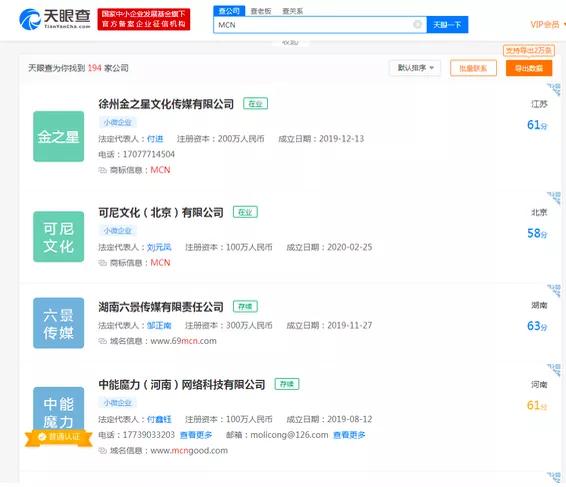Open the VIP会员 dropdown menu
This screenshot has height=487, width=566.
547,25
